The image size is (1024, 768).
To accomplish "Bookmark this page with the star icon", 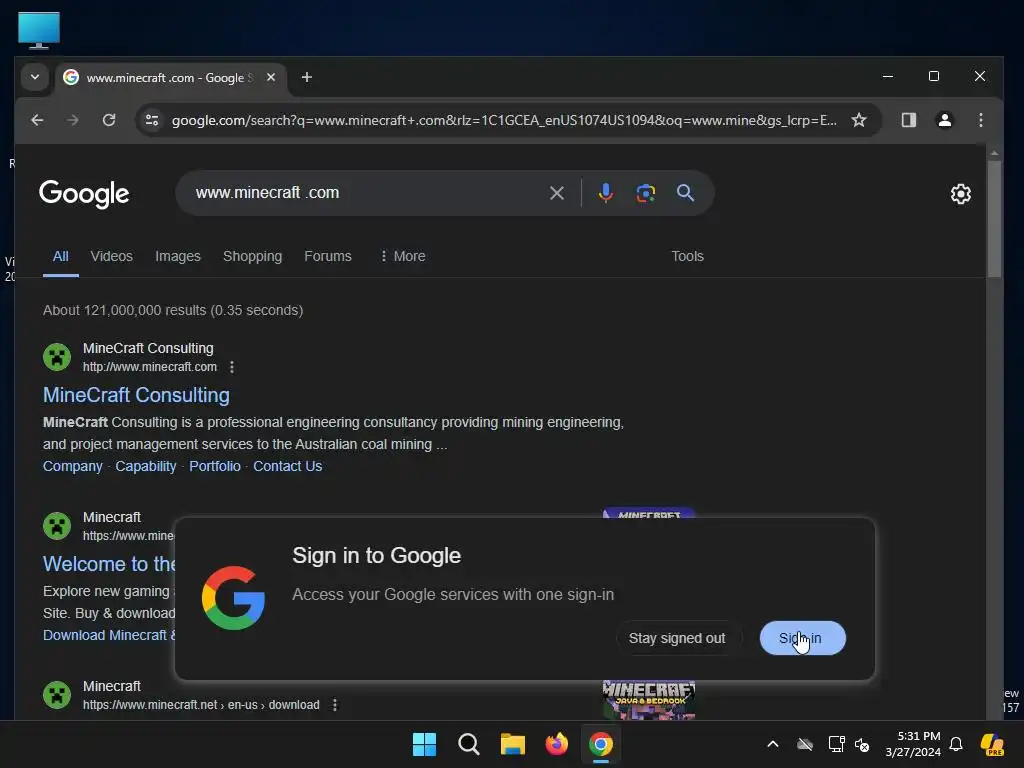I will click(859, 120).
